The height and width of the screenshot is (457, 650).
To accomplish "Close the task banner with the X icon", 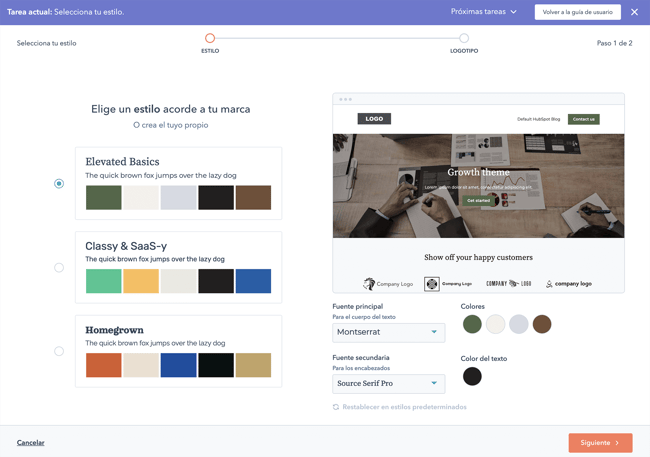I will pos(634,12).
